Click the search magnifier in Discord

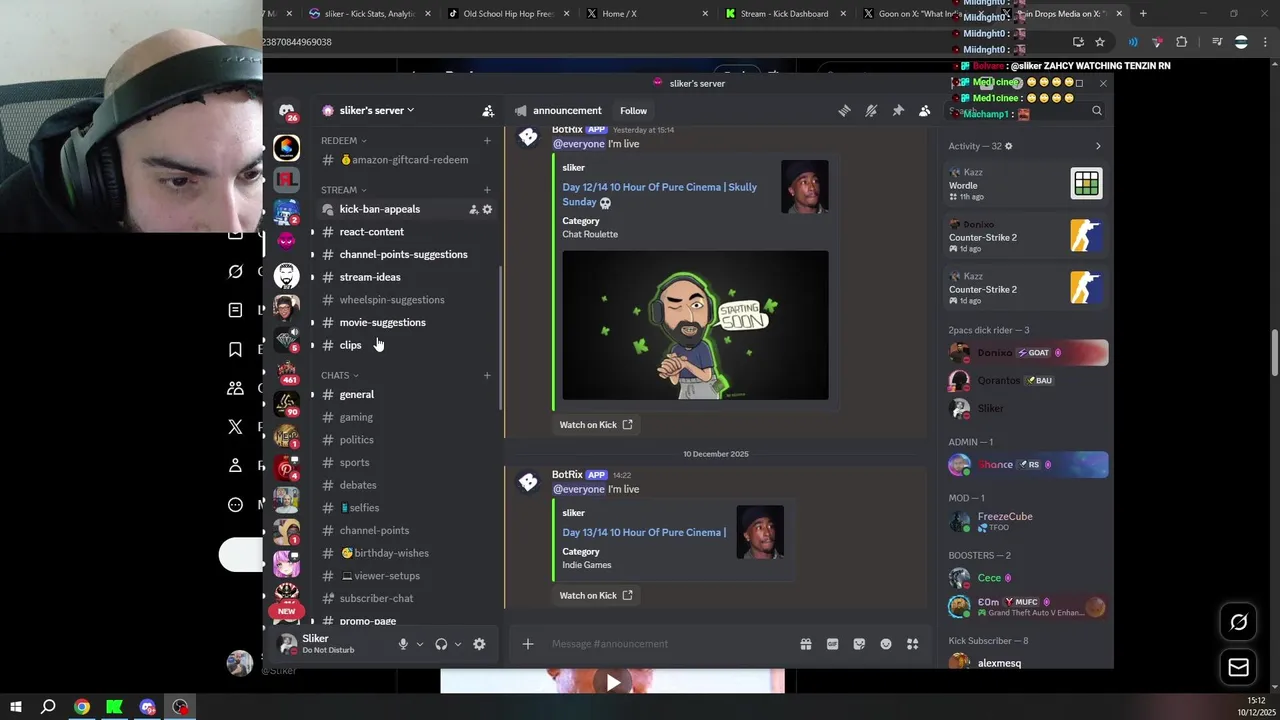[x=1097, y=111]
